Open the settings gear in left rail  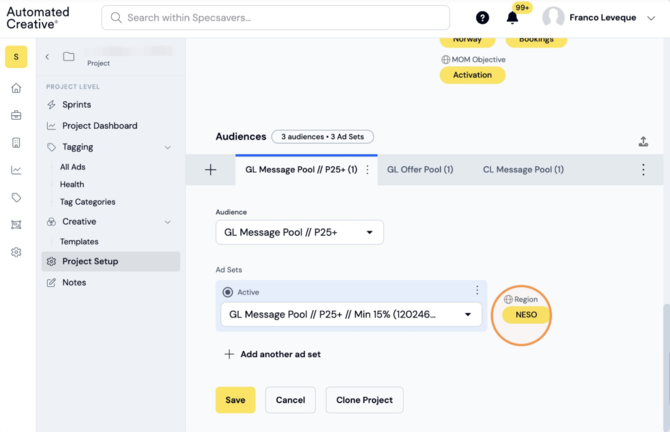tap(16, 252)
